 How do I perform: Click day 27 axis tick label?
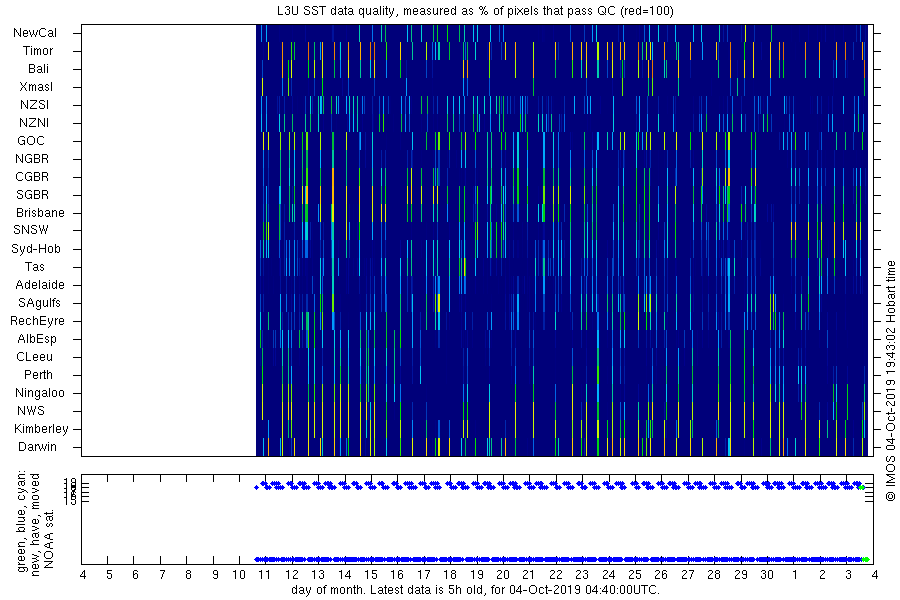click(688, 575)
